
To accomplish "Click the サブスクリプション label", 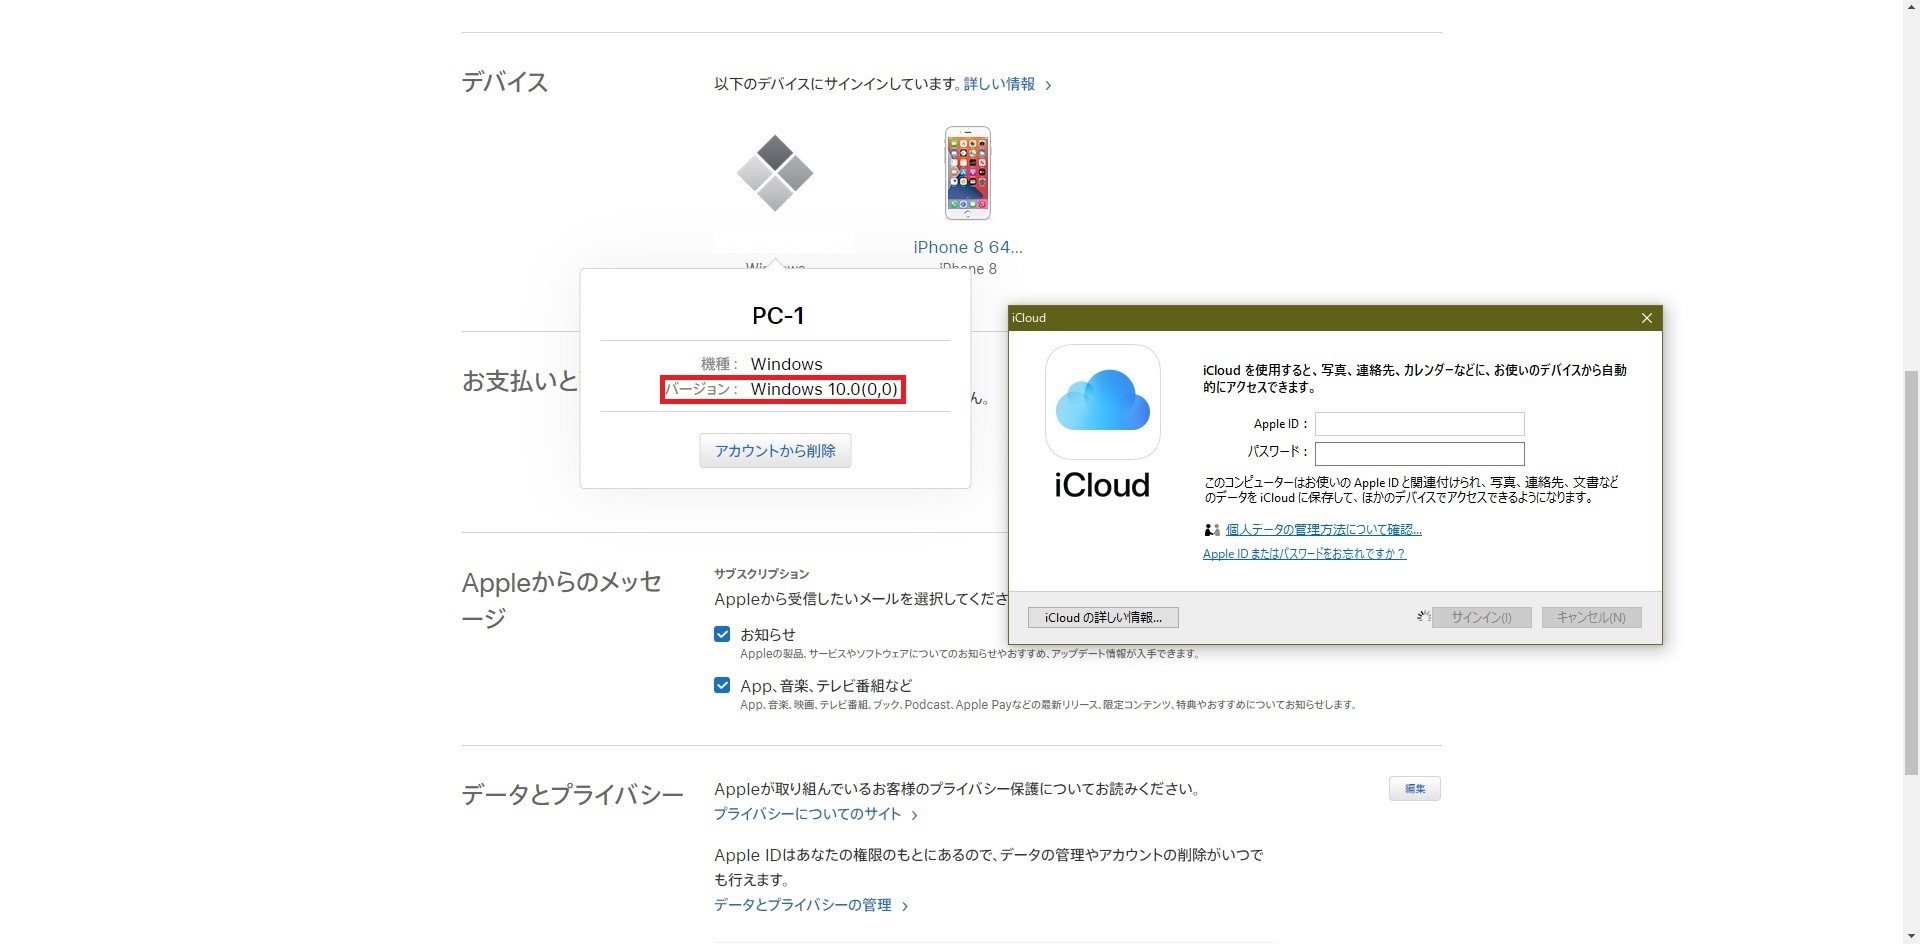I will [x=761, y=574].
